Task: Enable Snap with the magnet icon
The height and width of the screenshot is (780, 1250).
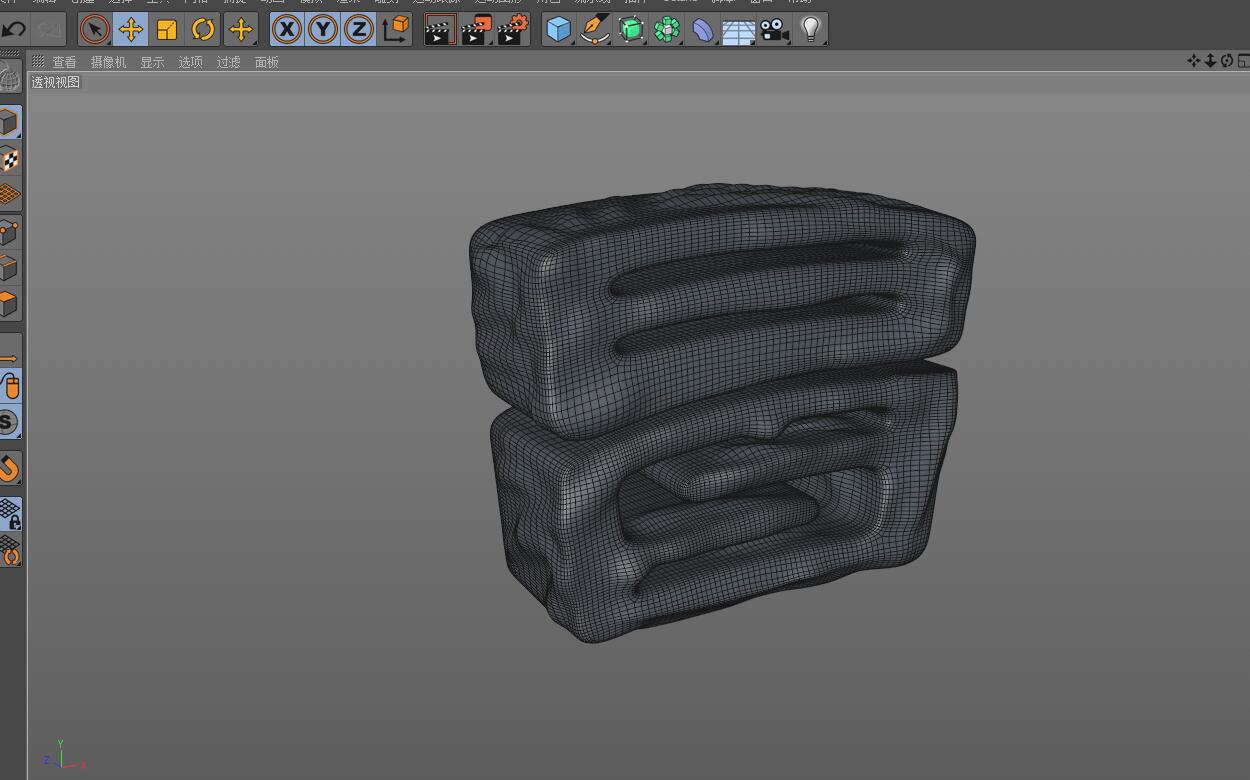Action: (x=10, y=468)
